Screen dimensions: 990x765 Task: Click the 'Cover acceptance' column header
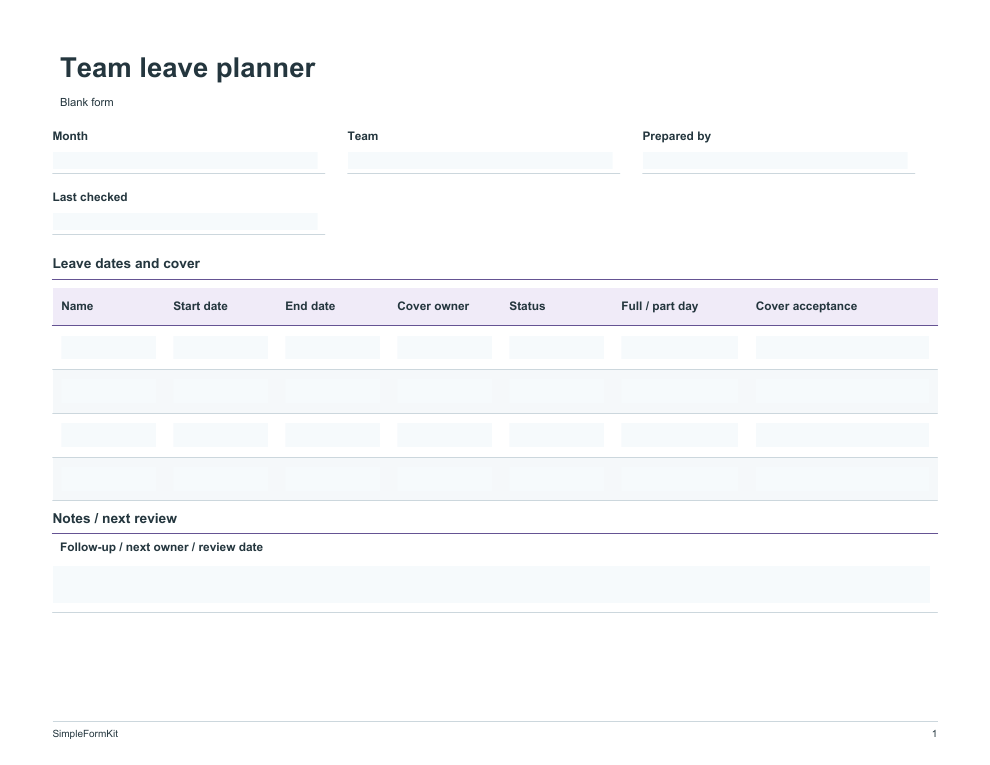coord(806,306)
